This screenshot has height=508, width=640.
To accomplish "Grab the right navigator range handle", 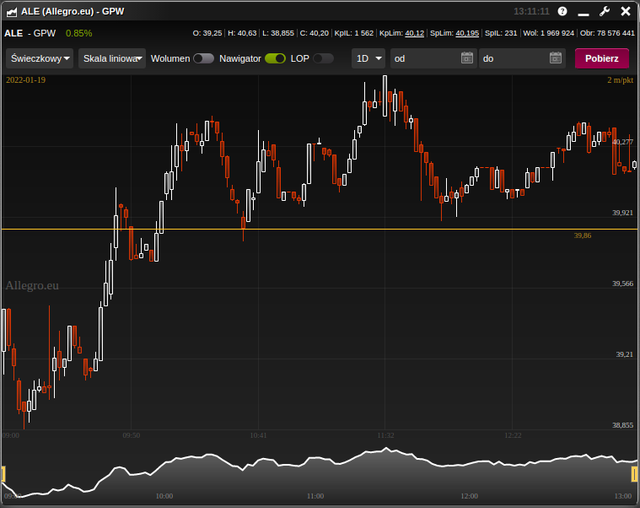I will (635, 475).
